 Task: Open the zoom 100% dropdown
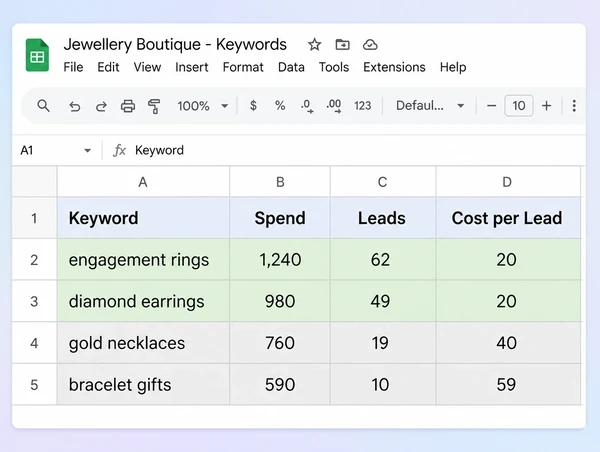202,106
